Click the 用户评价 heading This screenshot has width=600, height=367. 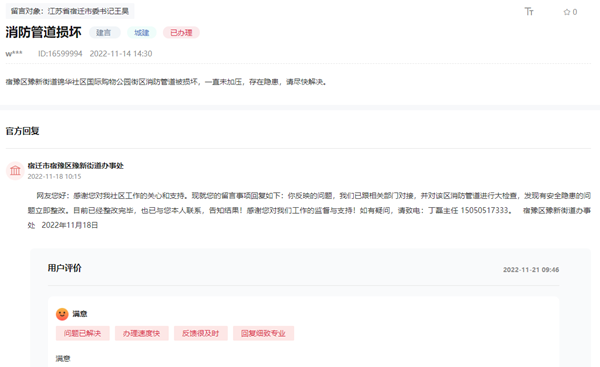(x=64, y=268)
